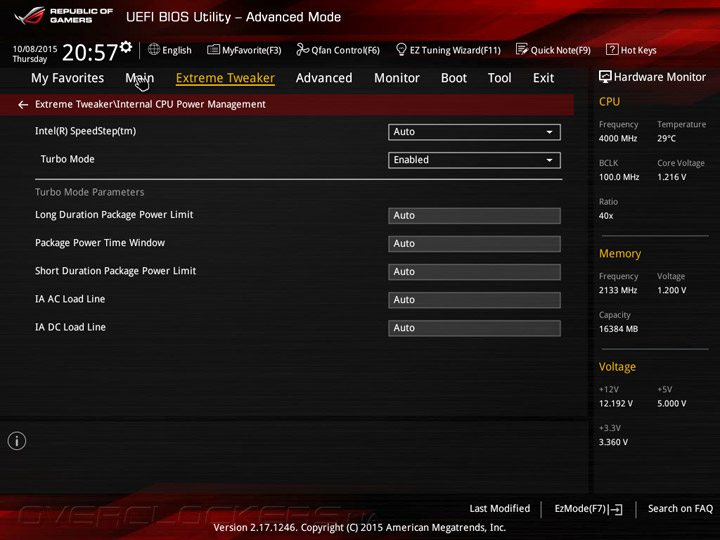Click Long Duration Package Power Limit field

point(474,216)
